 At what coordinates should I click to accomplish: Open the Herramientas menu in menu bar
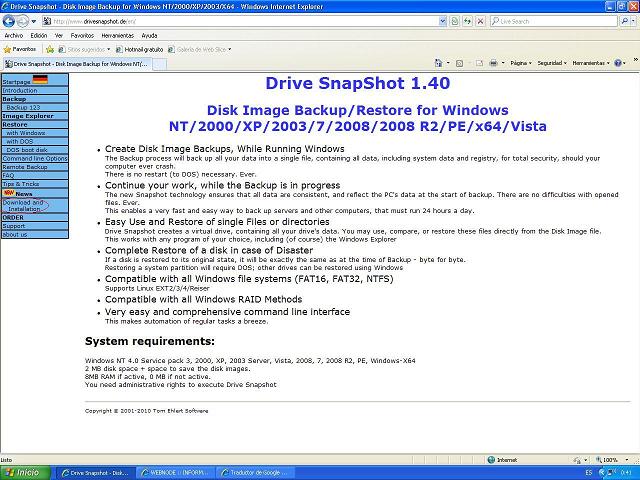(118, 36)
